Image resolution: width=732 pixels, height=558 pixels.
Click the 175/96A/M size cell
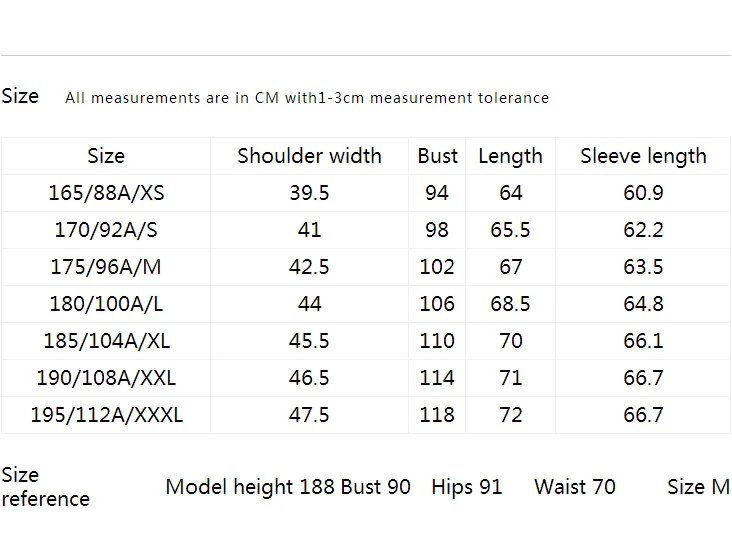pyautogui.click(x=106, y=267)
